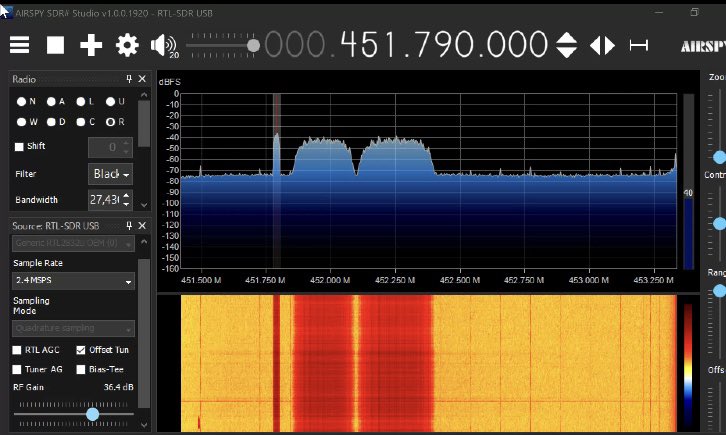The image size is (726, 435).
Task: Open the Filter type dropdown
Action: point(111,174)
